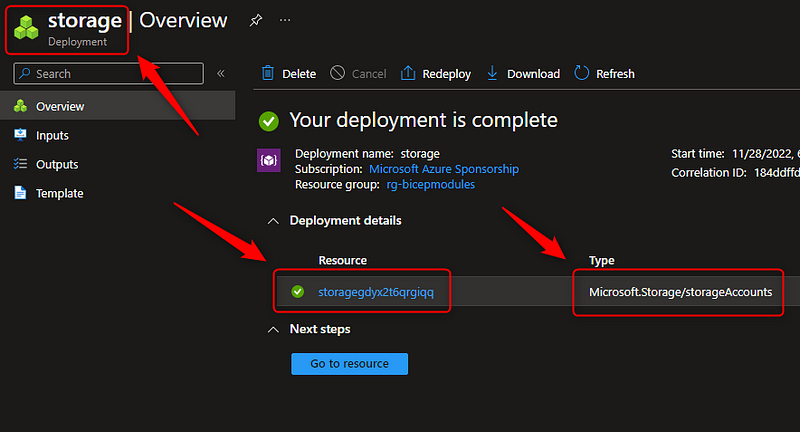
Task: Collapse the Deployment details section
Action: click(273, 220)
